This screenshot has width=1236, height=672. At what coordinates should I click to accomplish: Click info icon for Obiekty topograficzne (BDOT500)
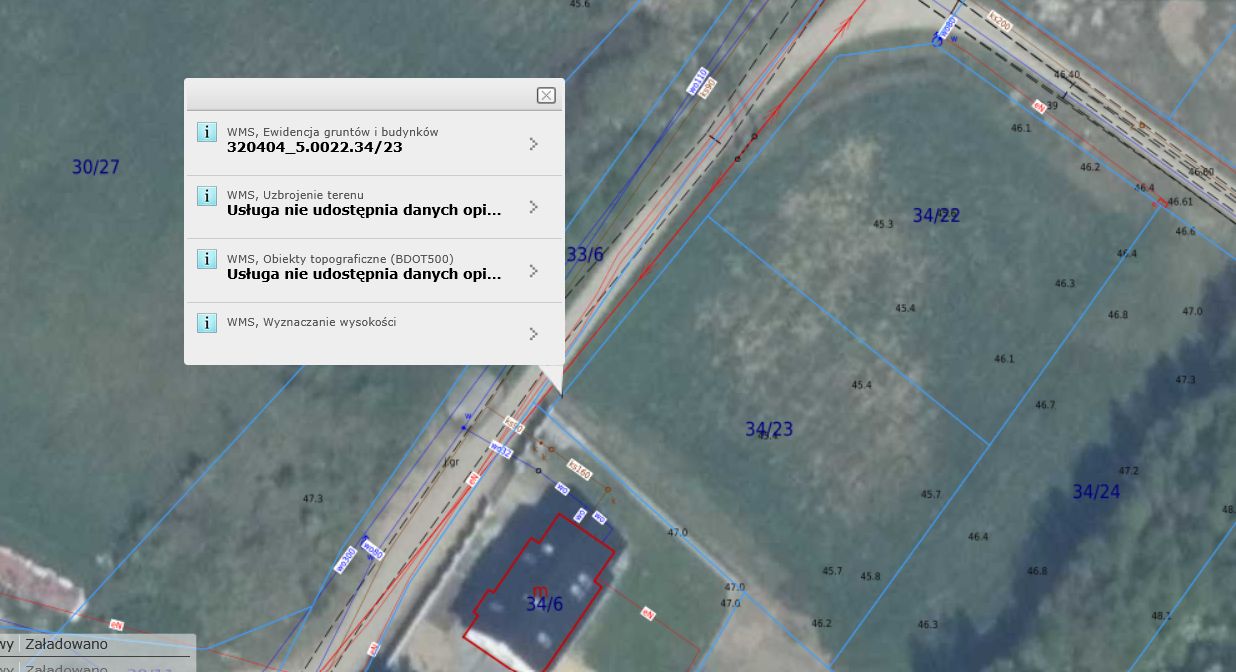click(206, 259)
